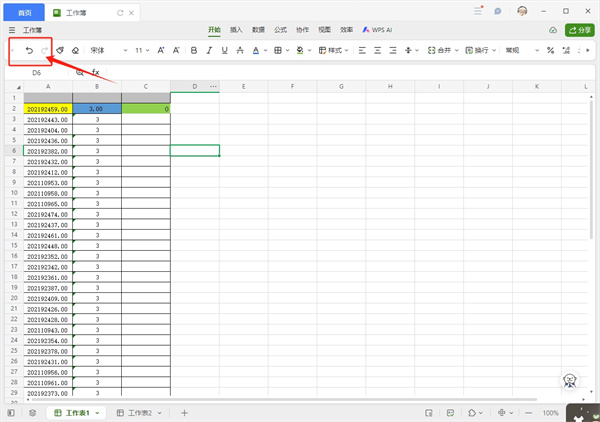Expand the 工作表2 sheet tab arrow

pyautogui.click(x=160, y=413)
